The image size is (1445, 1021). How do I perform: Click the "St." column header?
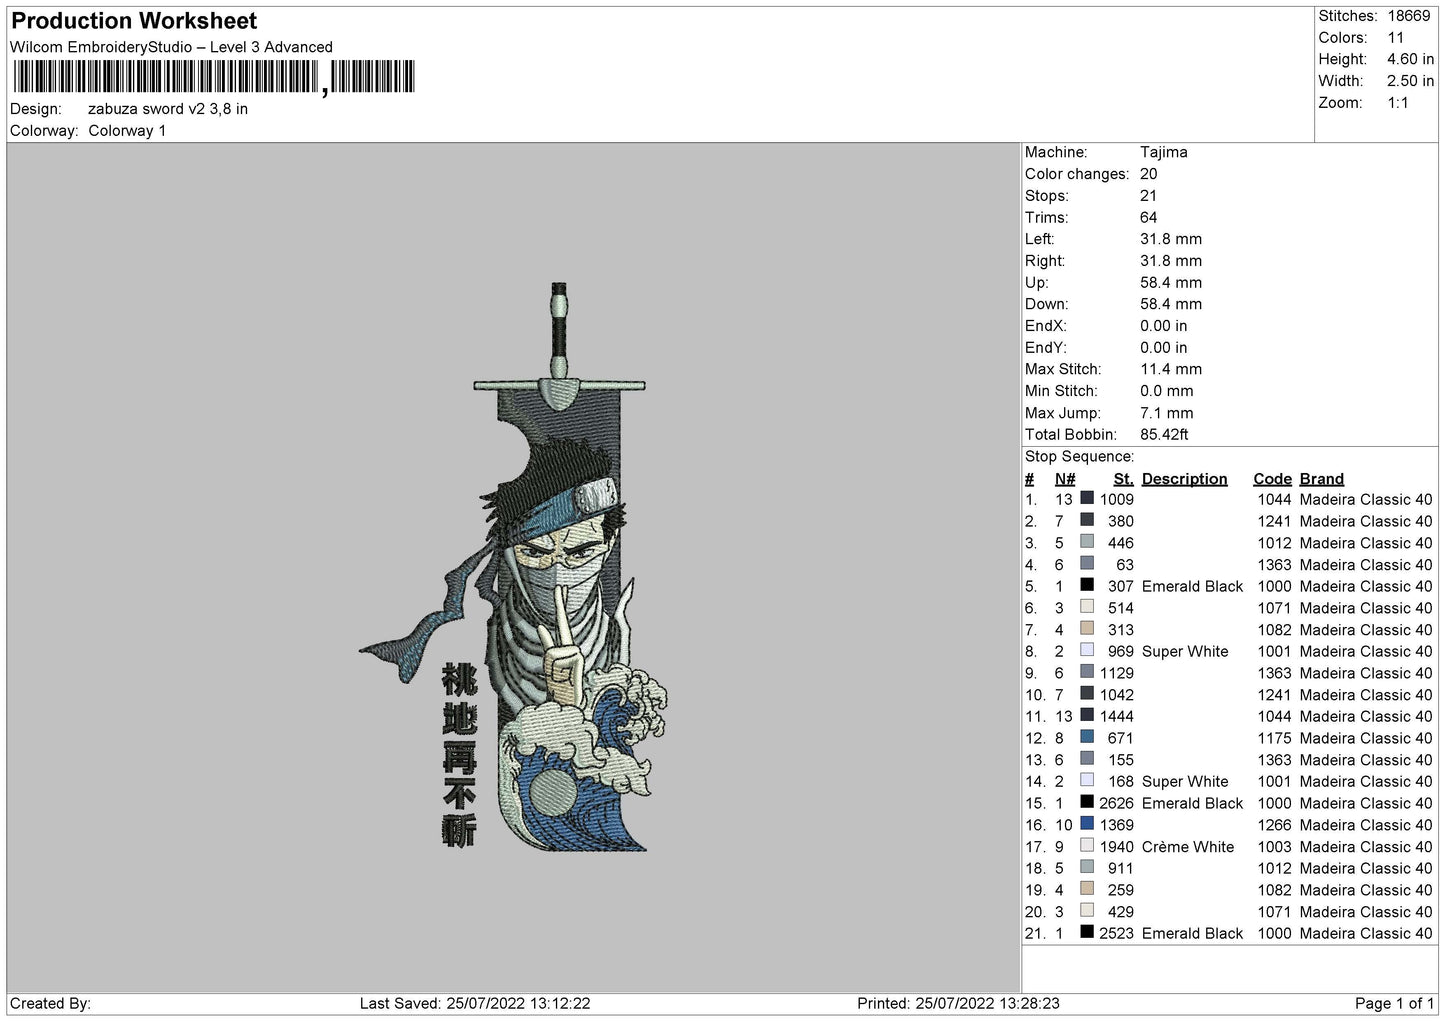coord(1123,479)
